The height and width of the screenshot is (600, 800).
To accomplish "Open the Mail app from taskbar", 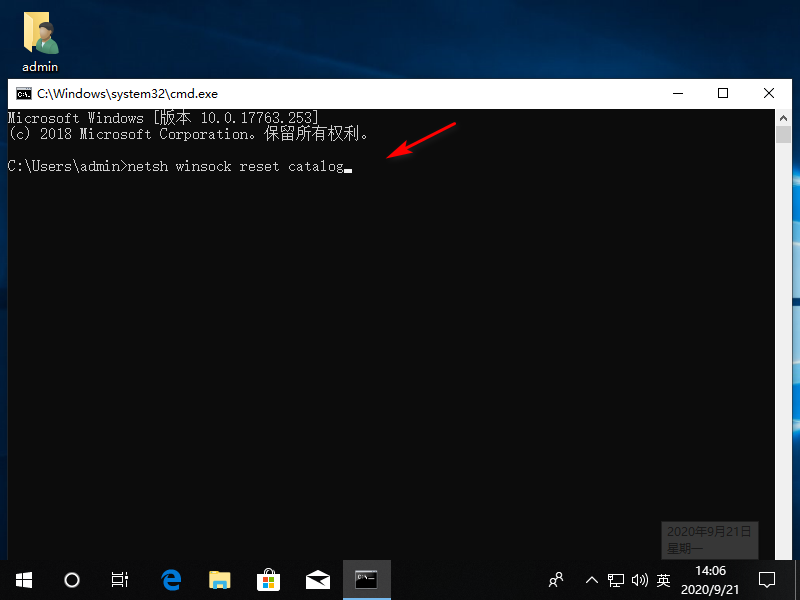I will (317, 579).
